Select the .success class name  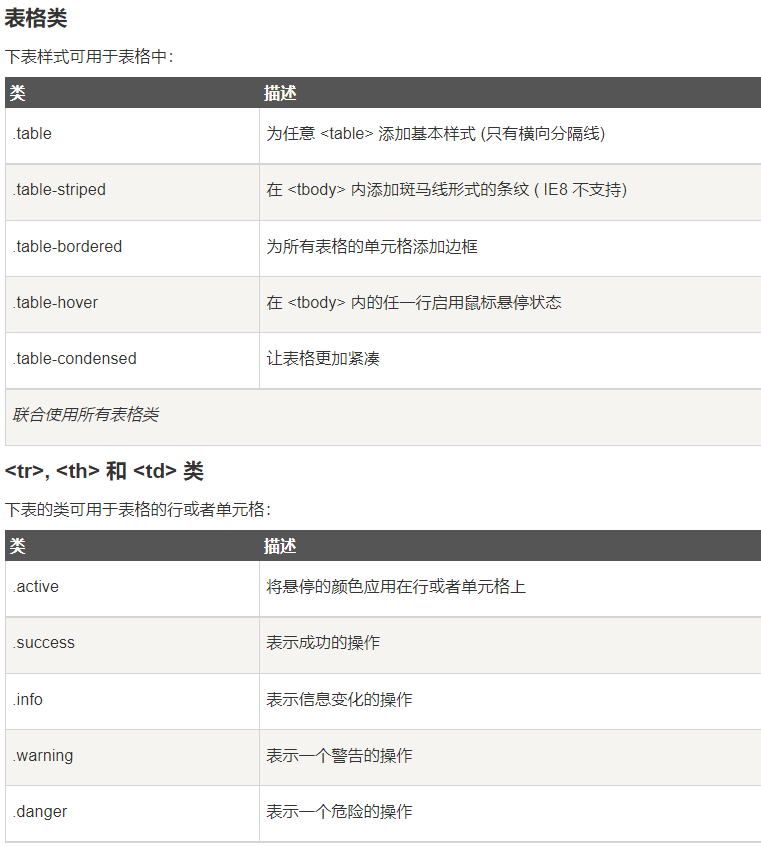[x=44, y=643]
